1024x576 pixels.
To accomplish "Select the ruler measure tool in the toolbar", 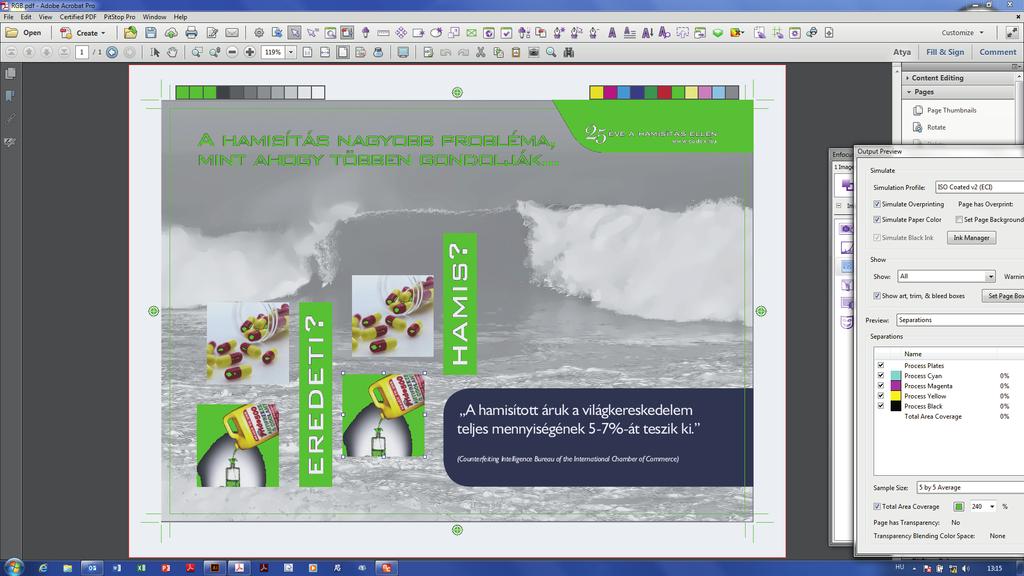I will 383,33.
